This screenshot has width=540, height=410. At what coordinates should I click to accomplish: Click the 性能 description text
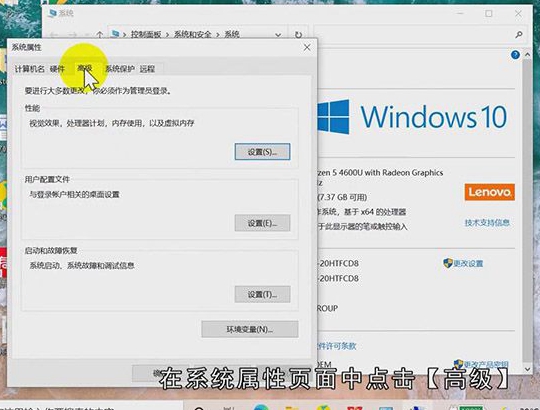(x=112, y=123)
